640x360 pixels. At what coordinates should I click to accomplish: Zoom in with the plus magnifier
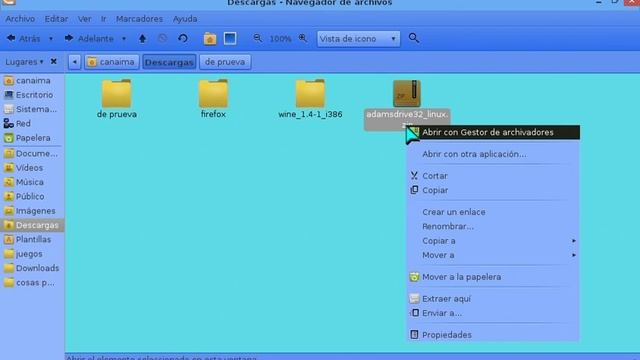pyautogui.click(x=303, y=38)
